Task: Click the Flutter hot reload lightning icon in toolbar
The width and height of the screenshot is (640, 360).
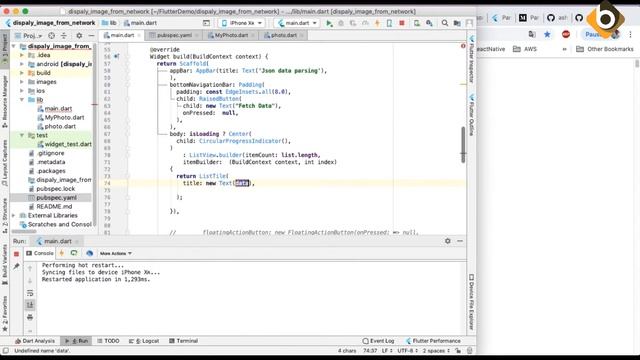Action: tap(377, 23)
